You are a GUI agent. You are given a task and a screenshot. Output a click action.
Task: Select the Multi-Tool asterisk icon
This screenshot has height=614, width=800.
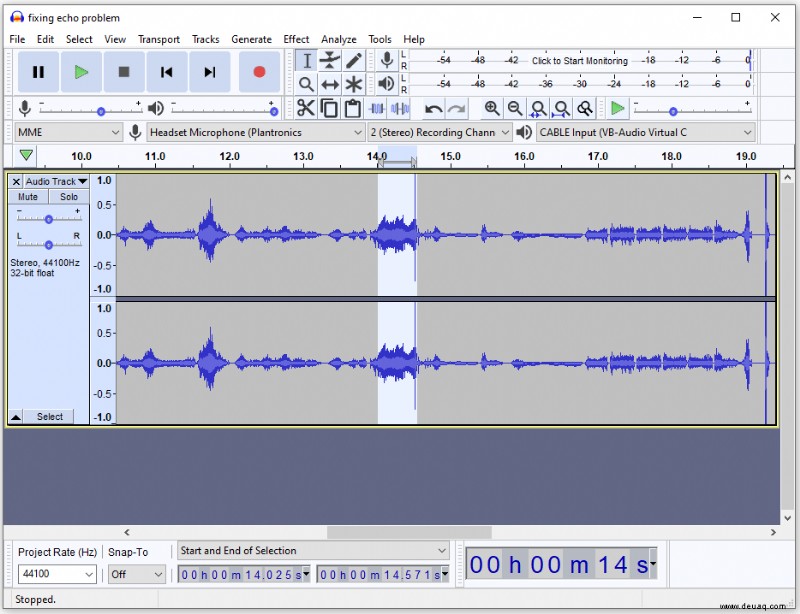[354, 84]
